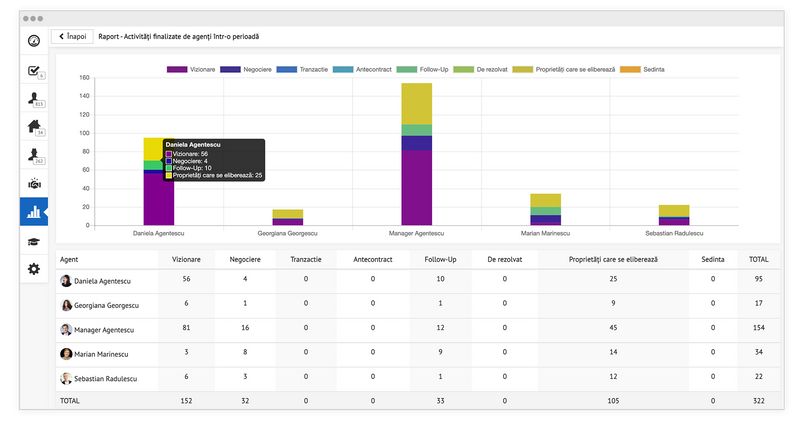Click Georgiana Georgescu's avatar photo
Image resolution: width=804 pixels, height=448 pixels.
coord(66,305)
